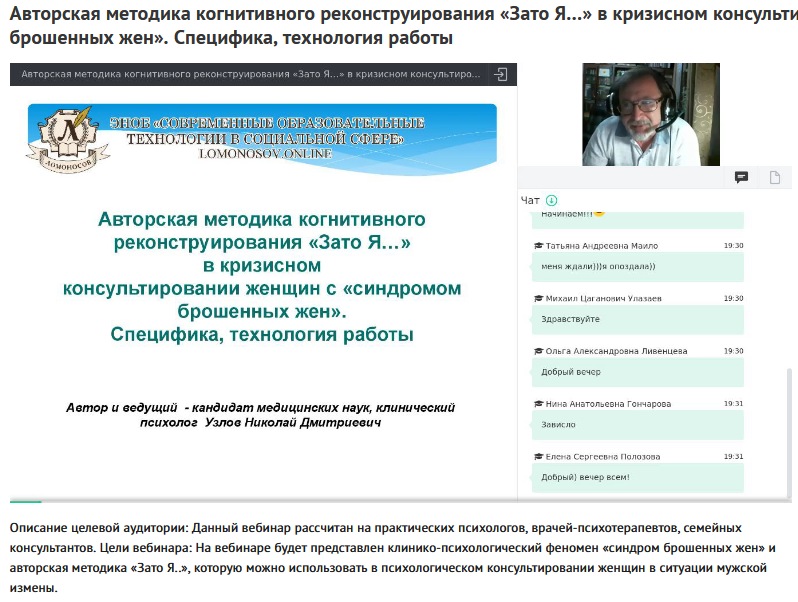Image resolution: width=798 pixels, height=602 pixels.
Task: Click graduation cap icon beside Михаил Цаганович Улазаев
Action: tap(538, 299)
